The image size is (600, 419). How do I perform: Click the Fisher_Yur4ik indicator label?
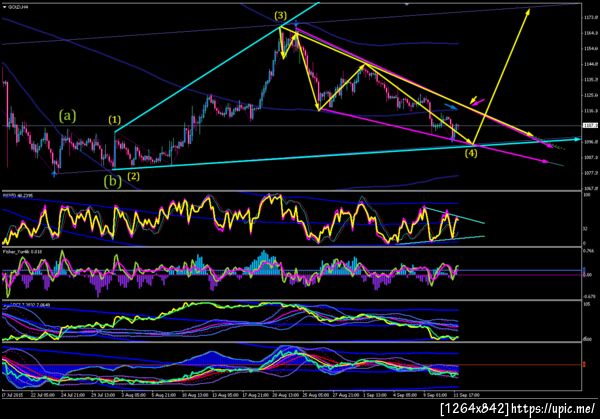coord(22,251)
